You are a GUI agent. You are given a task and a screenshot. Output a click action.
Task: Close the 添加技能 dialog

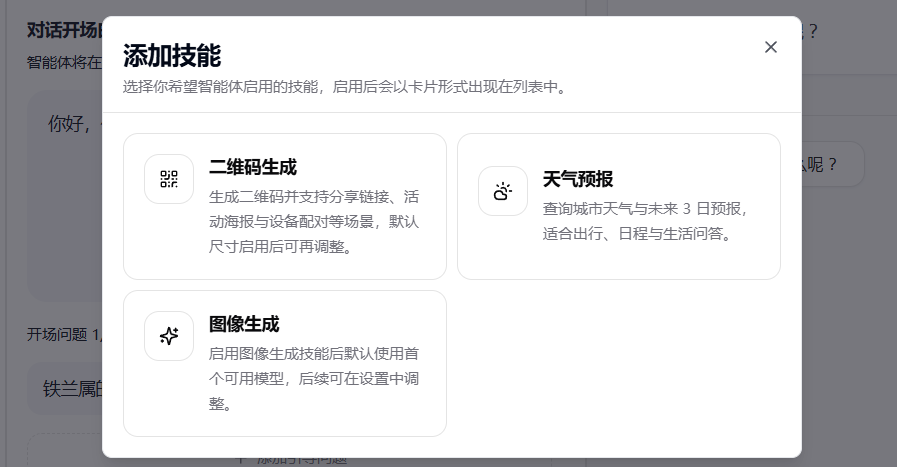tap(771, 47)
